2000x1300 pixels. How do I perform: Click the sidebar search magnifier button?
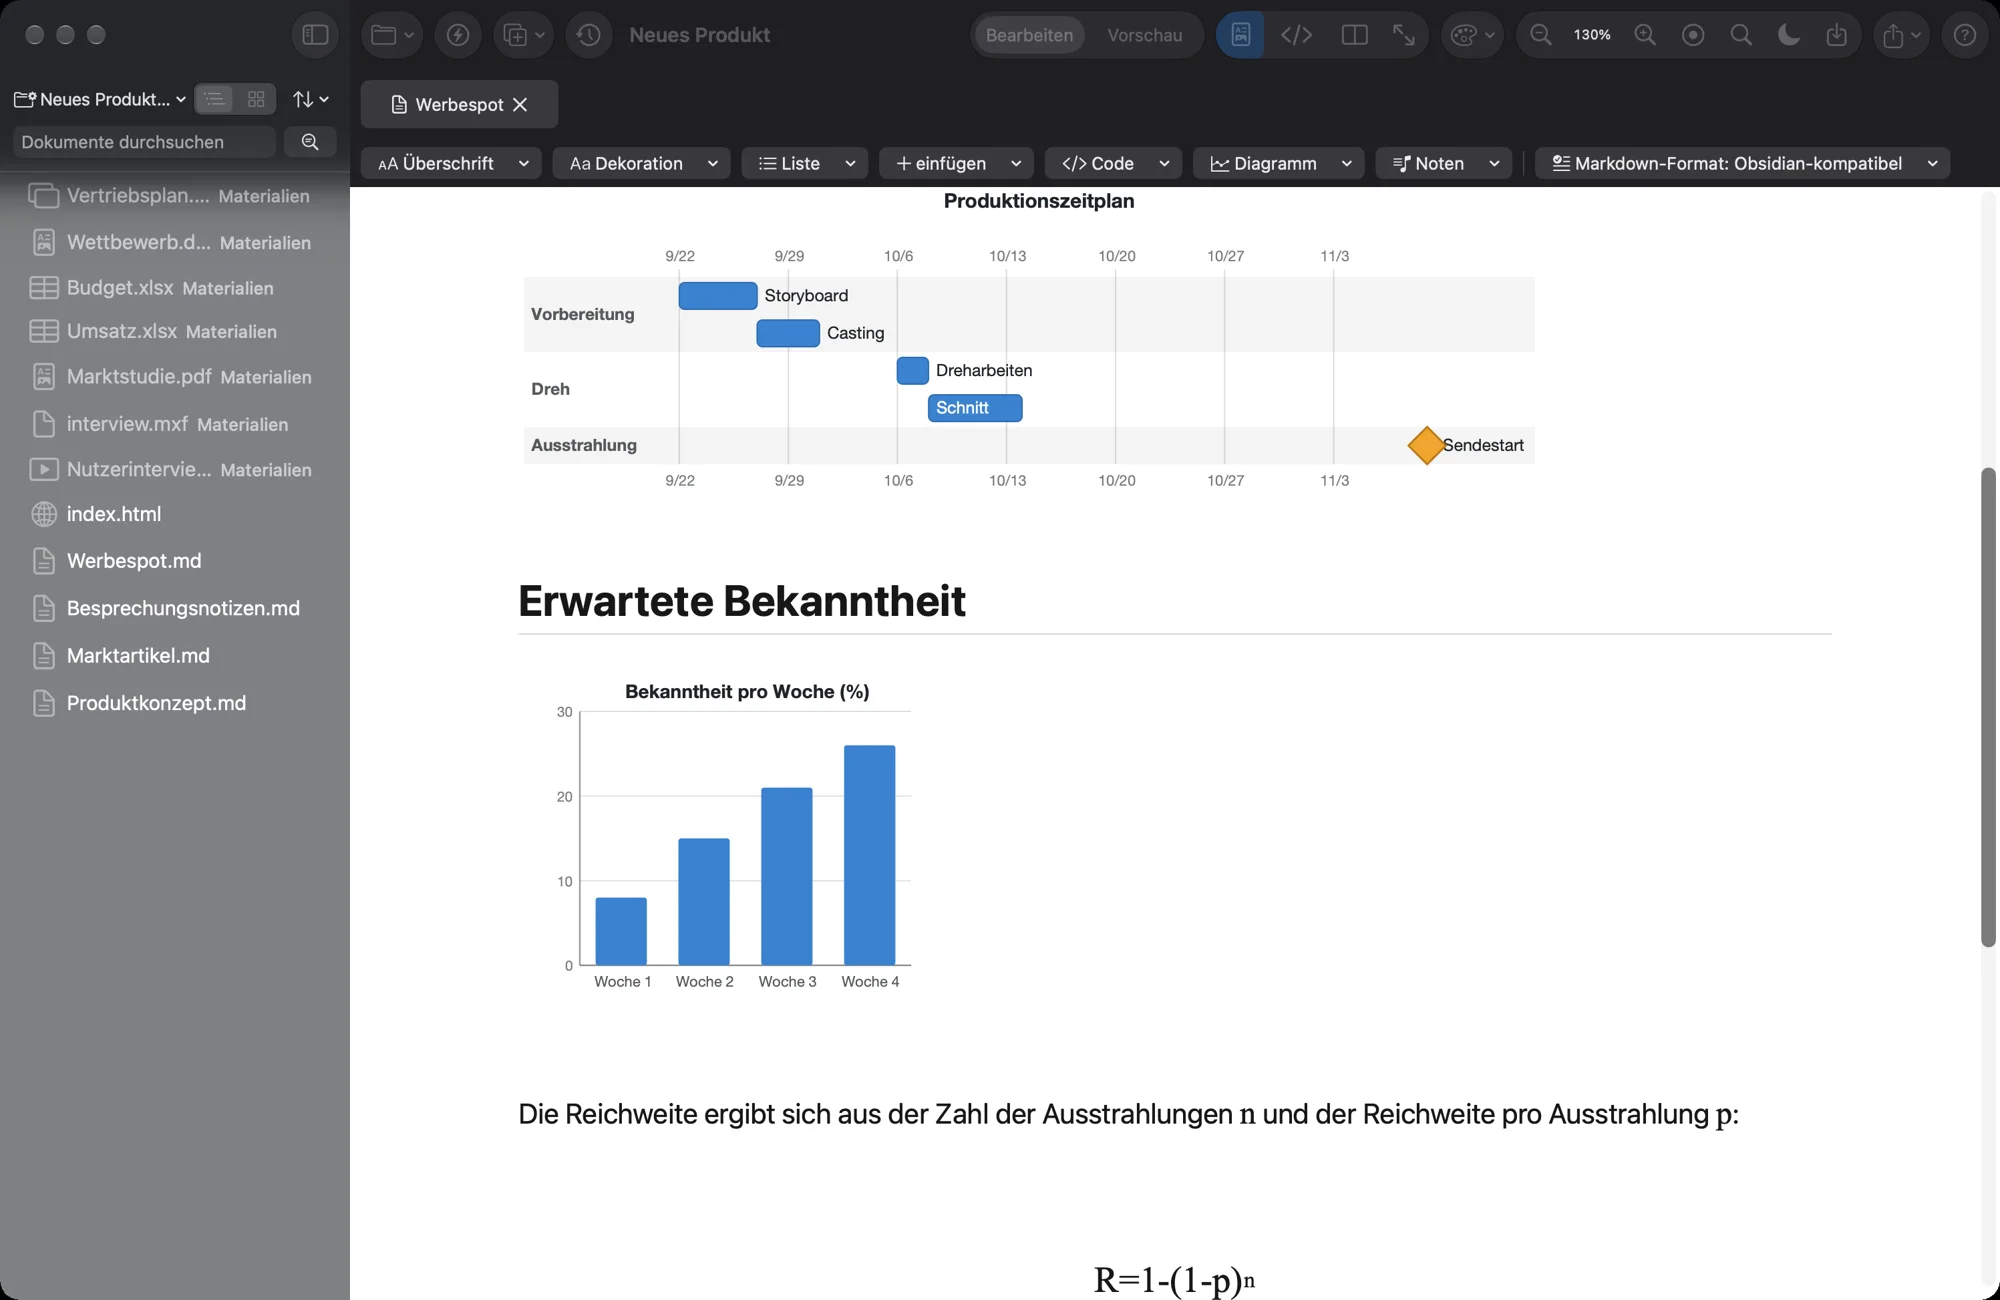point(310,142)
